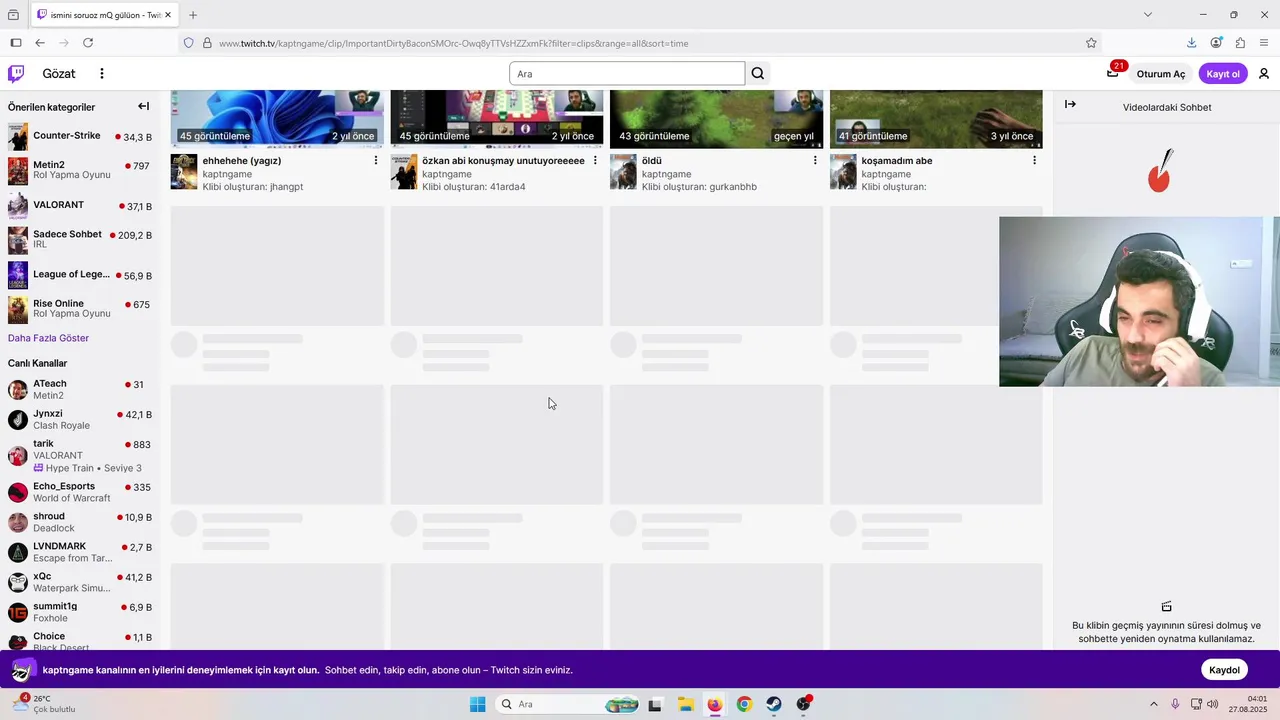Open a new browser tab
The width and height of the screenshot is (1280, 720).
[193, 15]
